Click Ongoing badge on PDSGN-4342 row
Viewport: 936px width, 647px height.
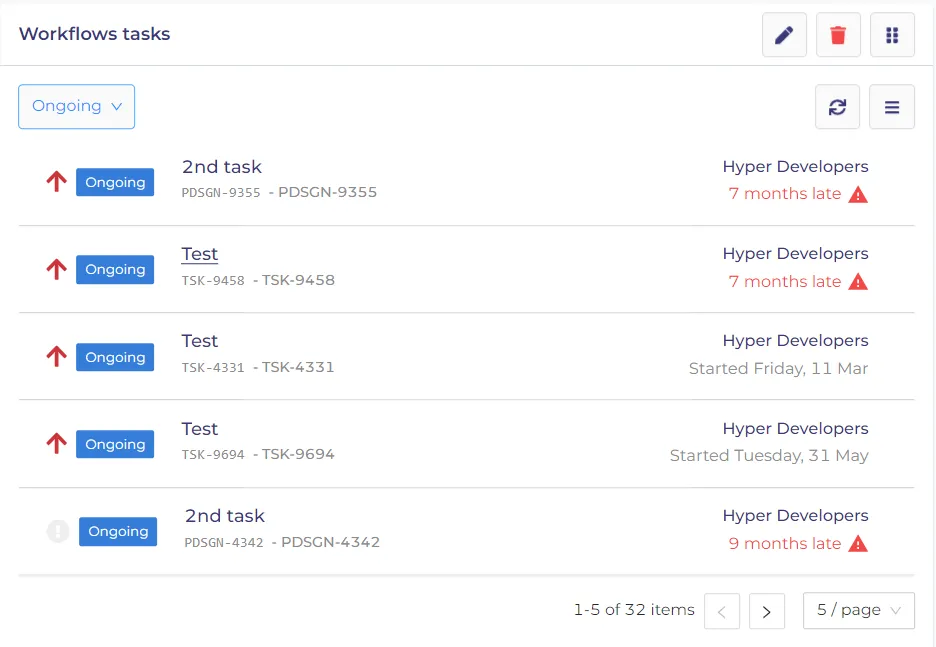(x=118, y=531)
